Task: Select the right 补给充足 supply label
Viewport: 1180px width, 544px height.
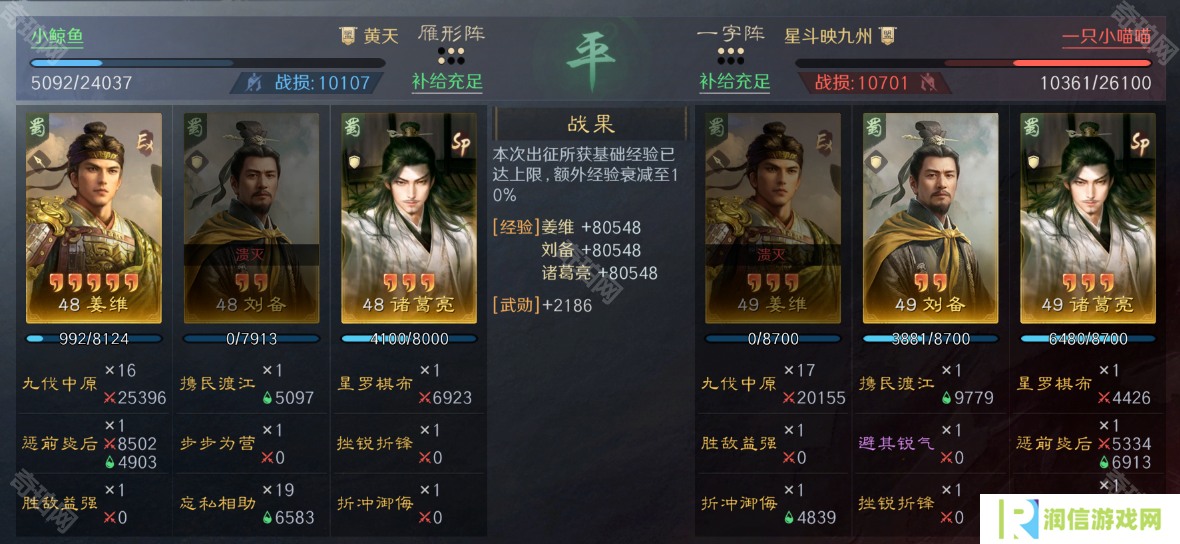Action: coord(734,81)
